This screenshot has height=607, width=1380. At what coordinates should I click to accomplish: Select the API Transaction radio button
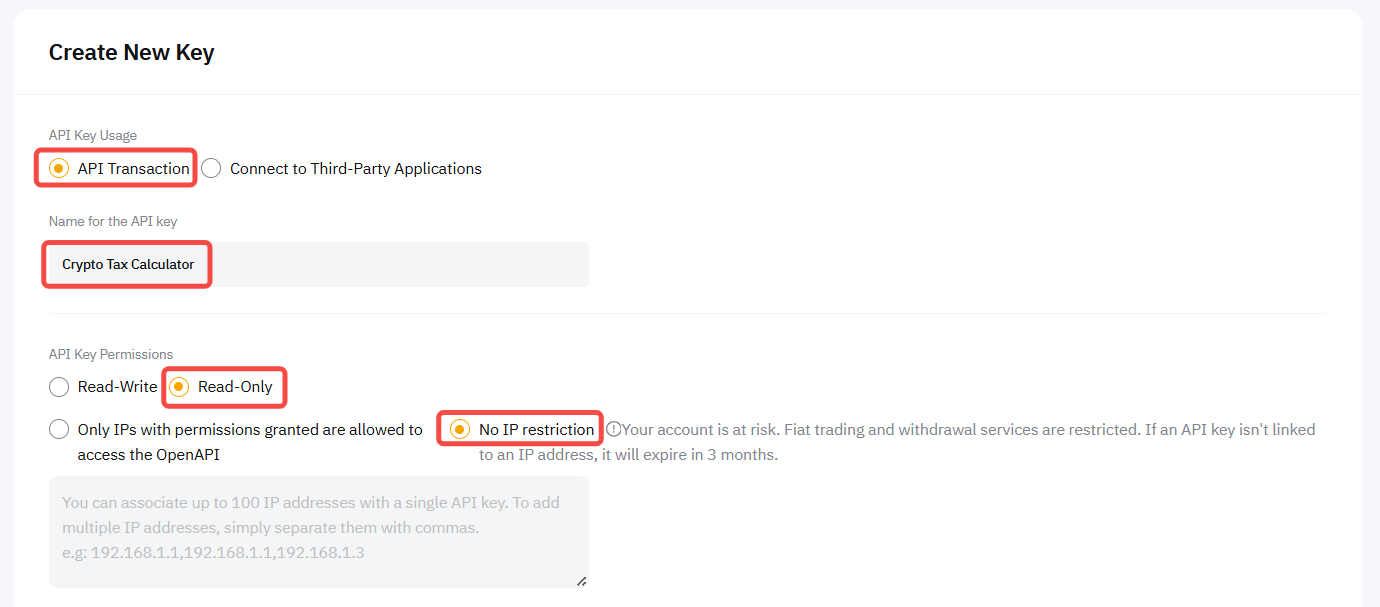59,169
